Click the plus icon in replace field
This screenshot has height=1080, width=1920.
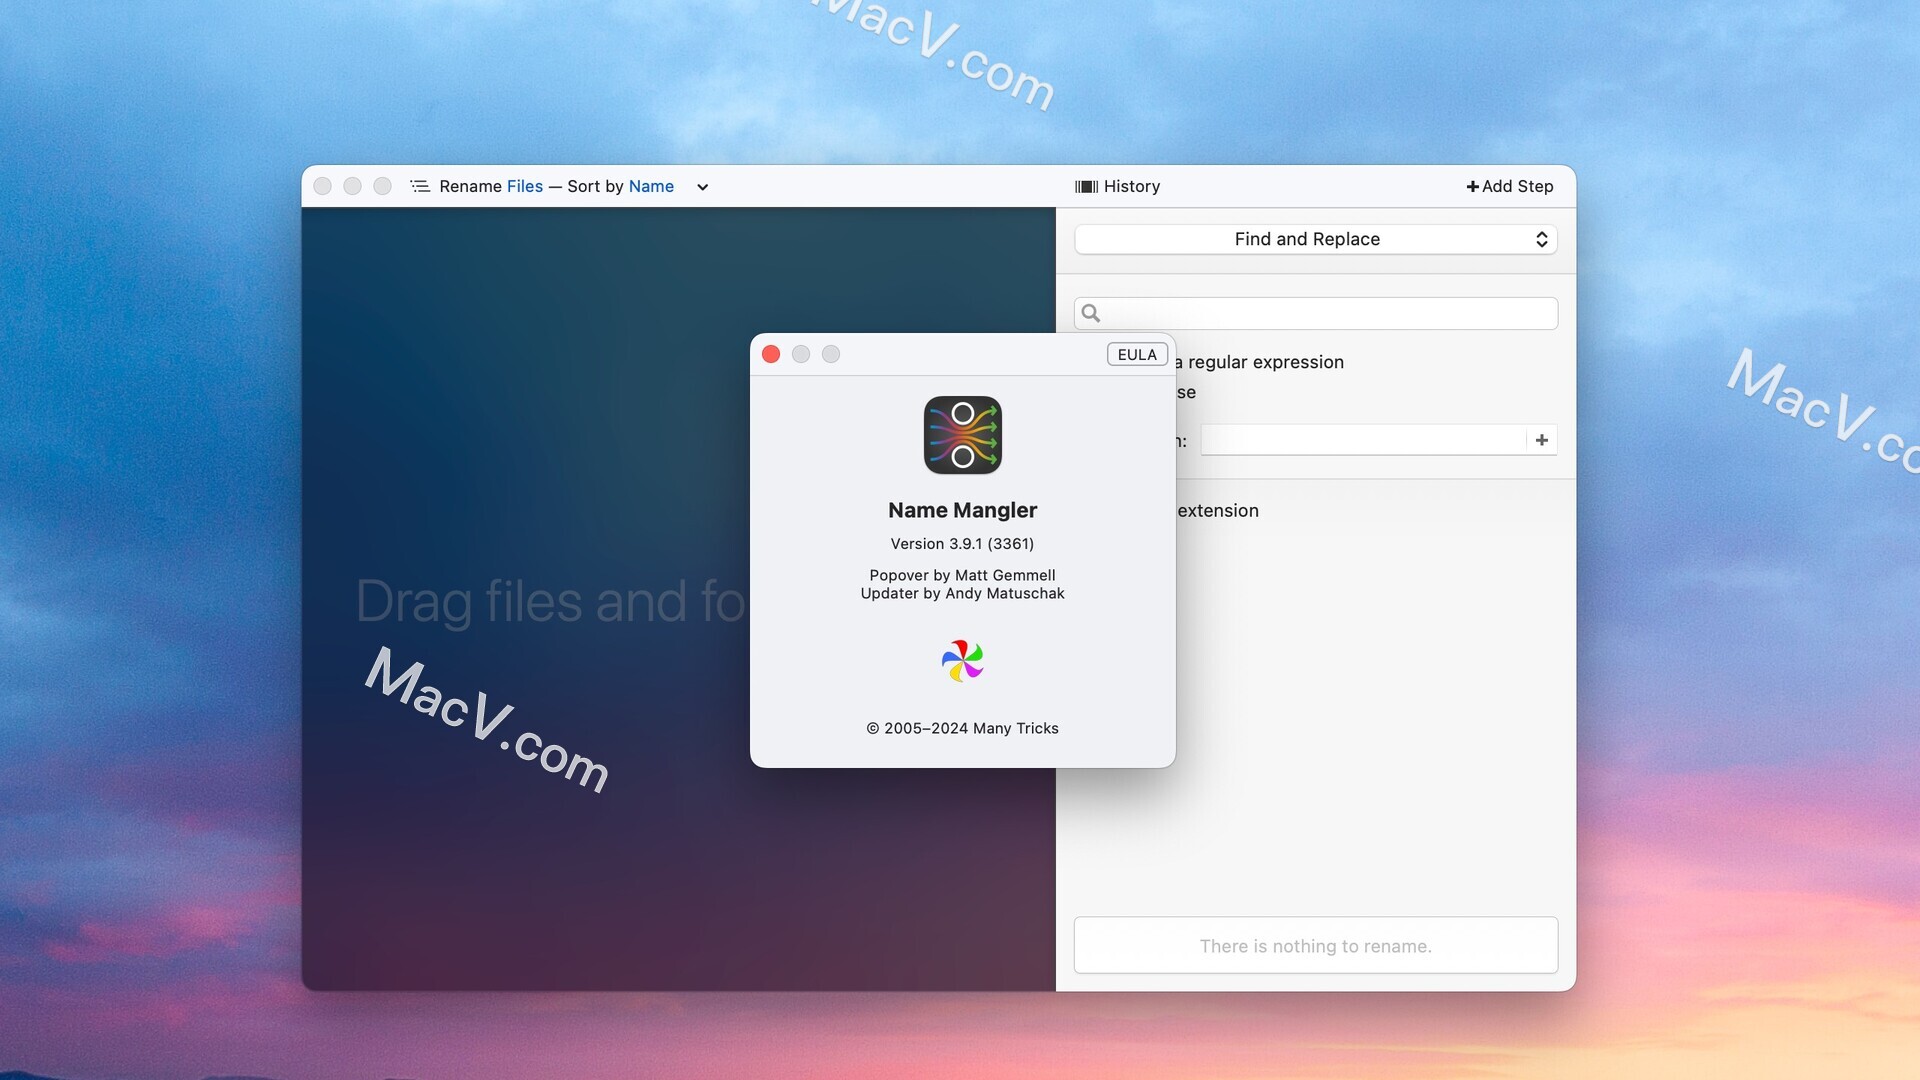coord(1541,440)
